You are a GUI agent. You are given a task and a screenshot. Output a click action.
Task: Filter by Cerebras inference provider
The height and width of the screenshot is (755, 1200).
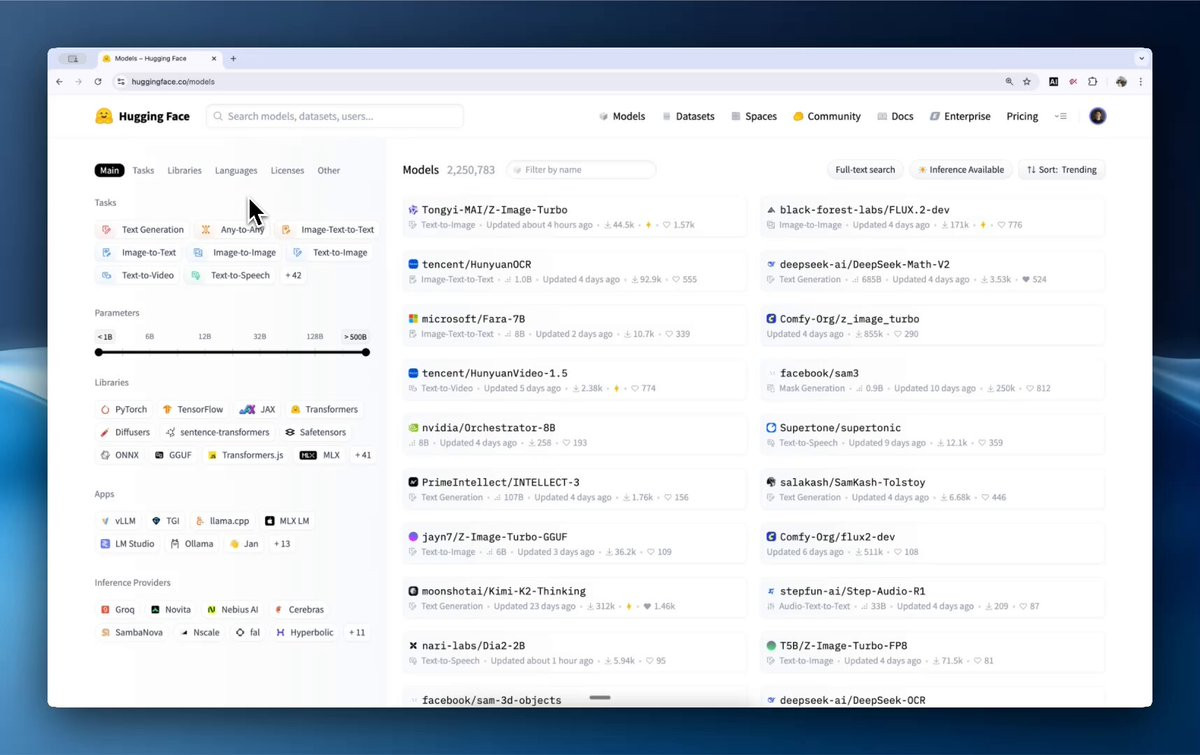click(x=300, y=609)
